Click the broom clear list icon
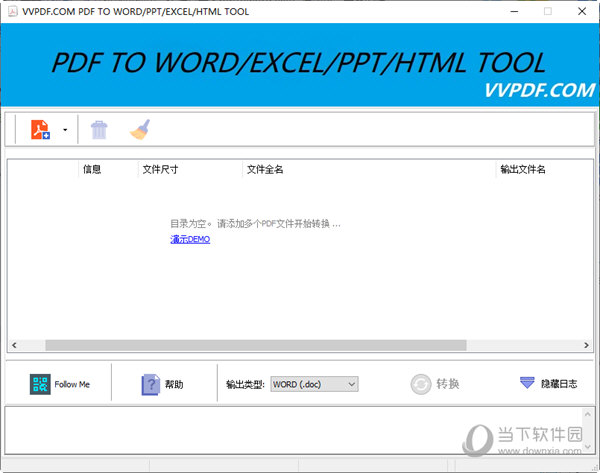 pyautogui.click(x=140, y=129)
